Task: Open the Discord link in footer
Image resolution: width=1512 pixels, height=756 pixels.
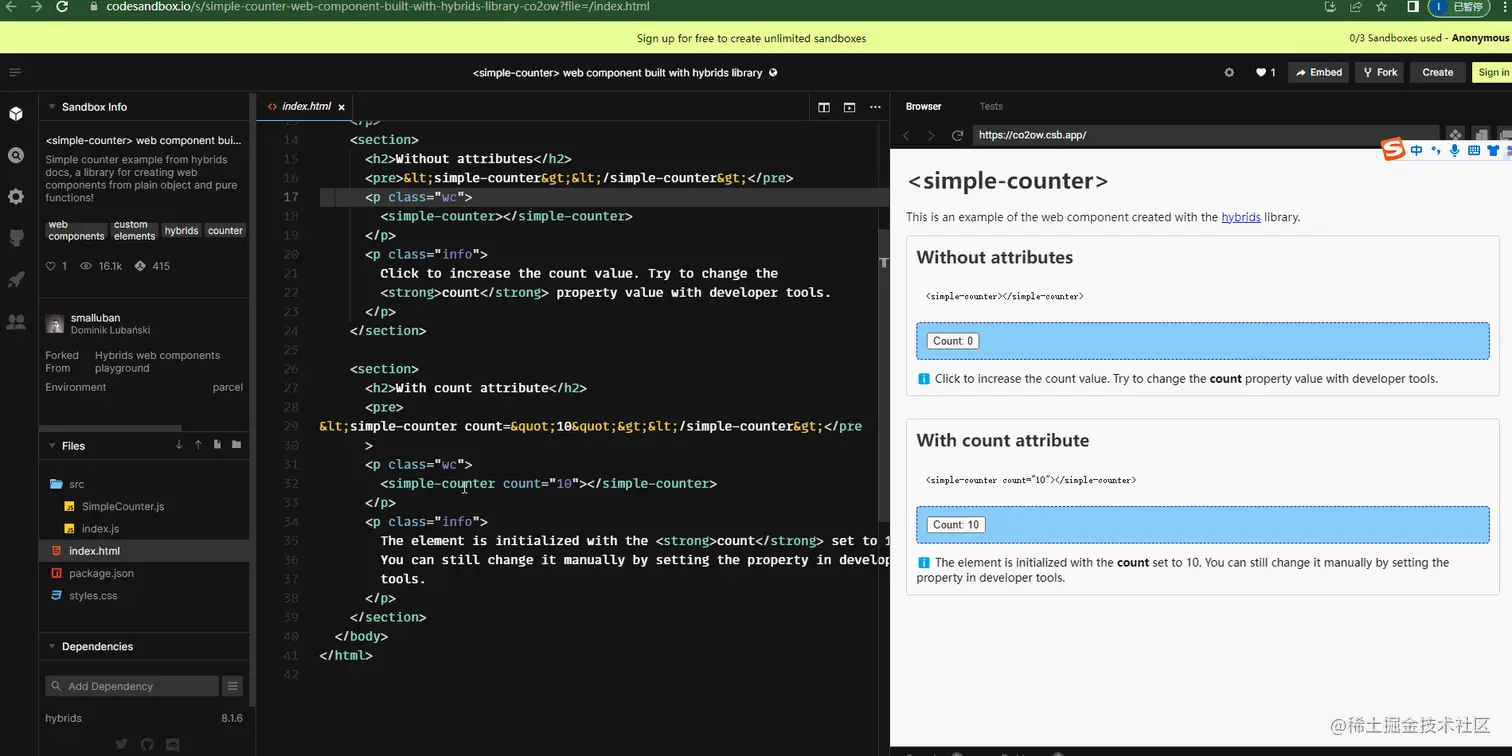Action: point(173,744)
